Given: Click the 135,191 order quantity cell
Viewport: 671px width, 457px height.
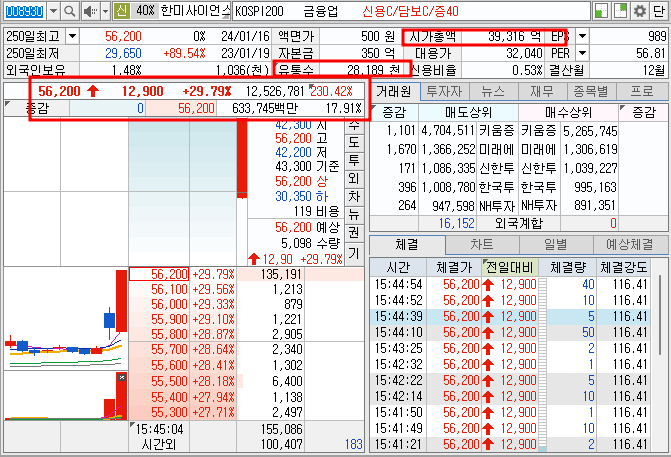Looking at the screenshot, I should (x=271, y=274).
